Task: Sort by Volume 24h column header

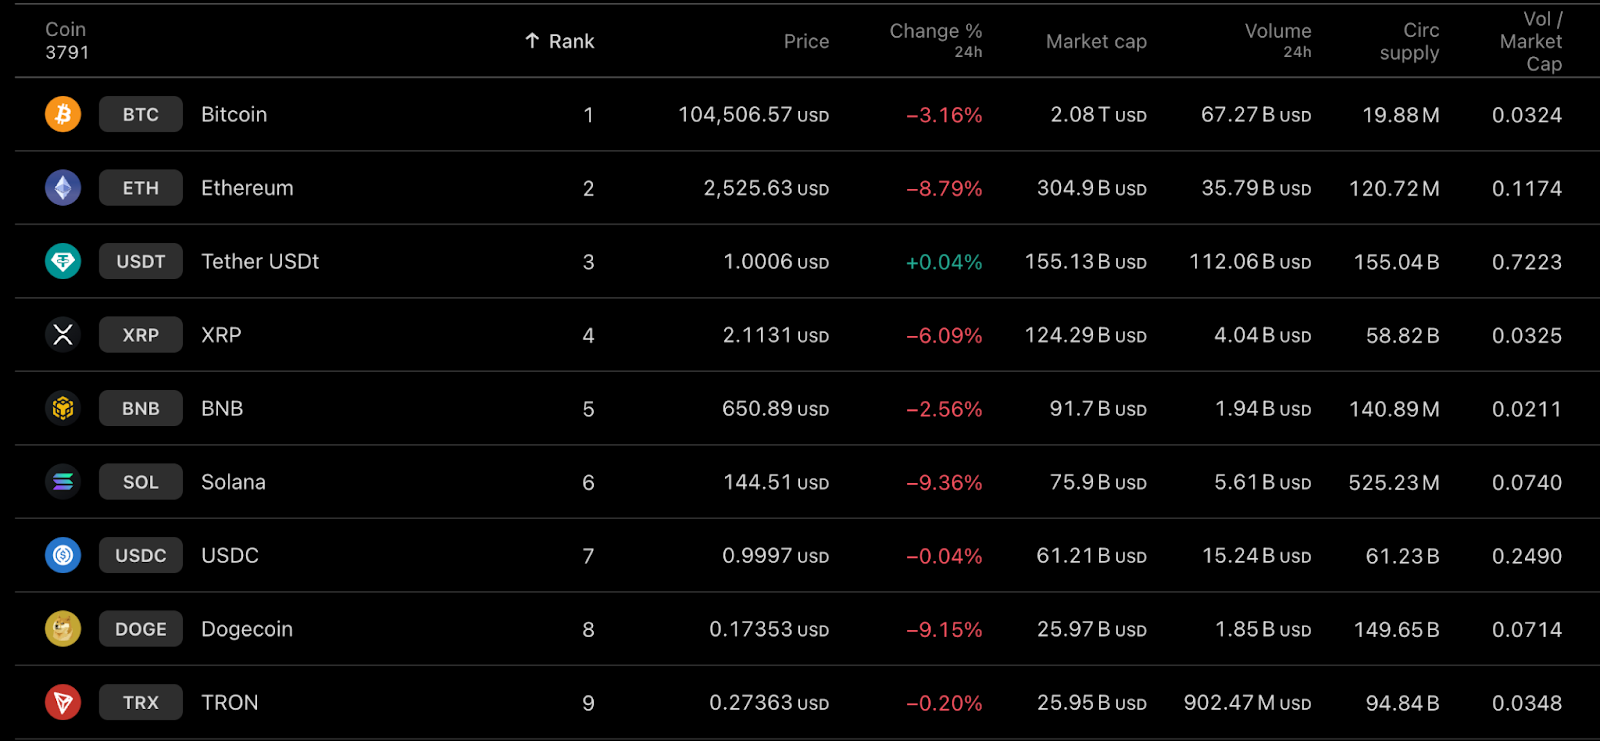Action: click(x=1278, y=40)
